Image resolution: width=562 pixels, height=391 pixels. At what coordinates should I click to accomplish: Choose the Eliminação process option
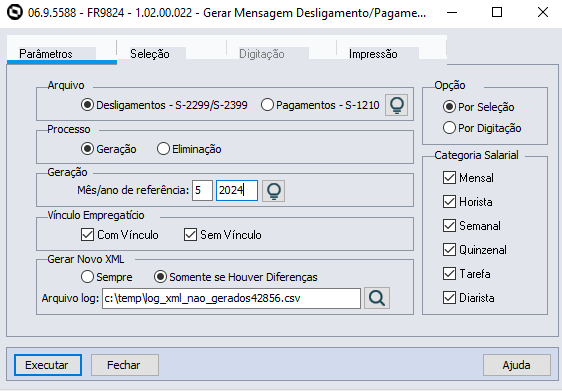tap(189, 149)
